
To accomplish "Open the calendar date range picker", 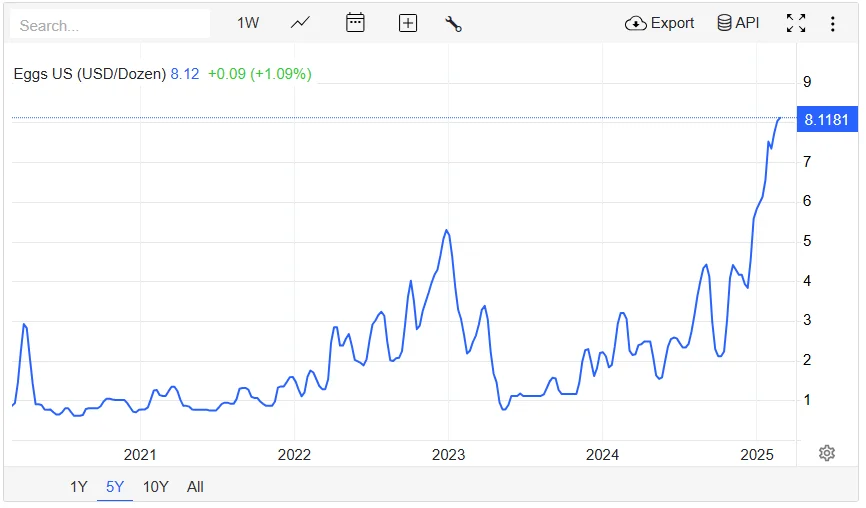I will 355,23.
